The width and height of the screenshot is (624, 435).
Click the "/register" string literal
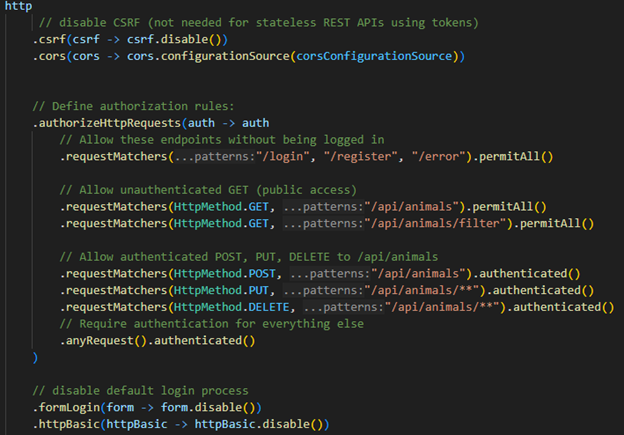[x=361, y=156]
